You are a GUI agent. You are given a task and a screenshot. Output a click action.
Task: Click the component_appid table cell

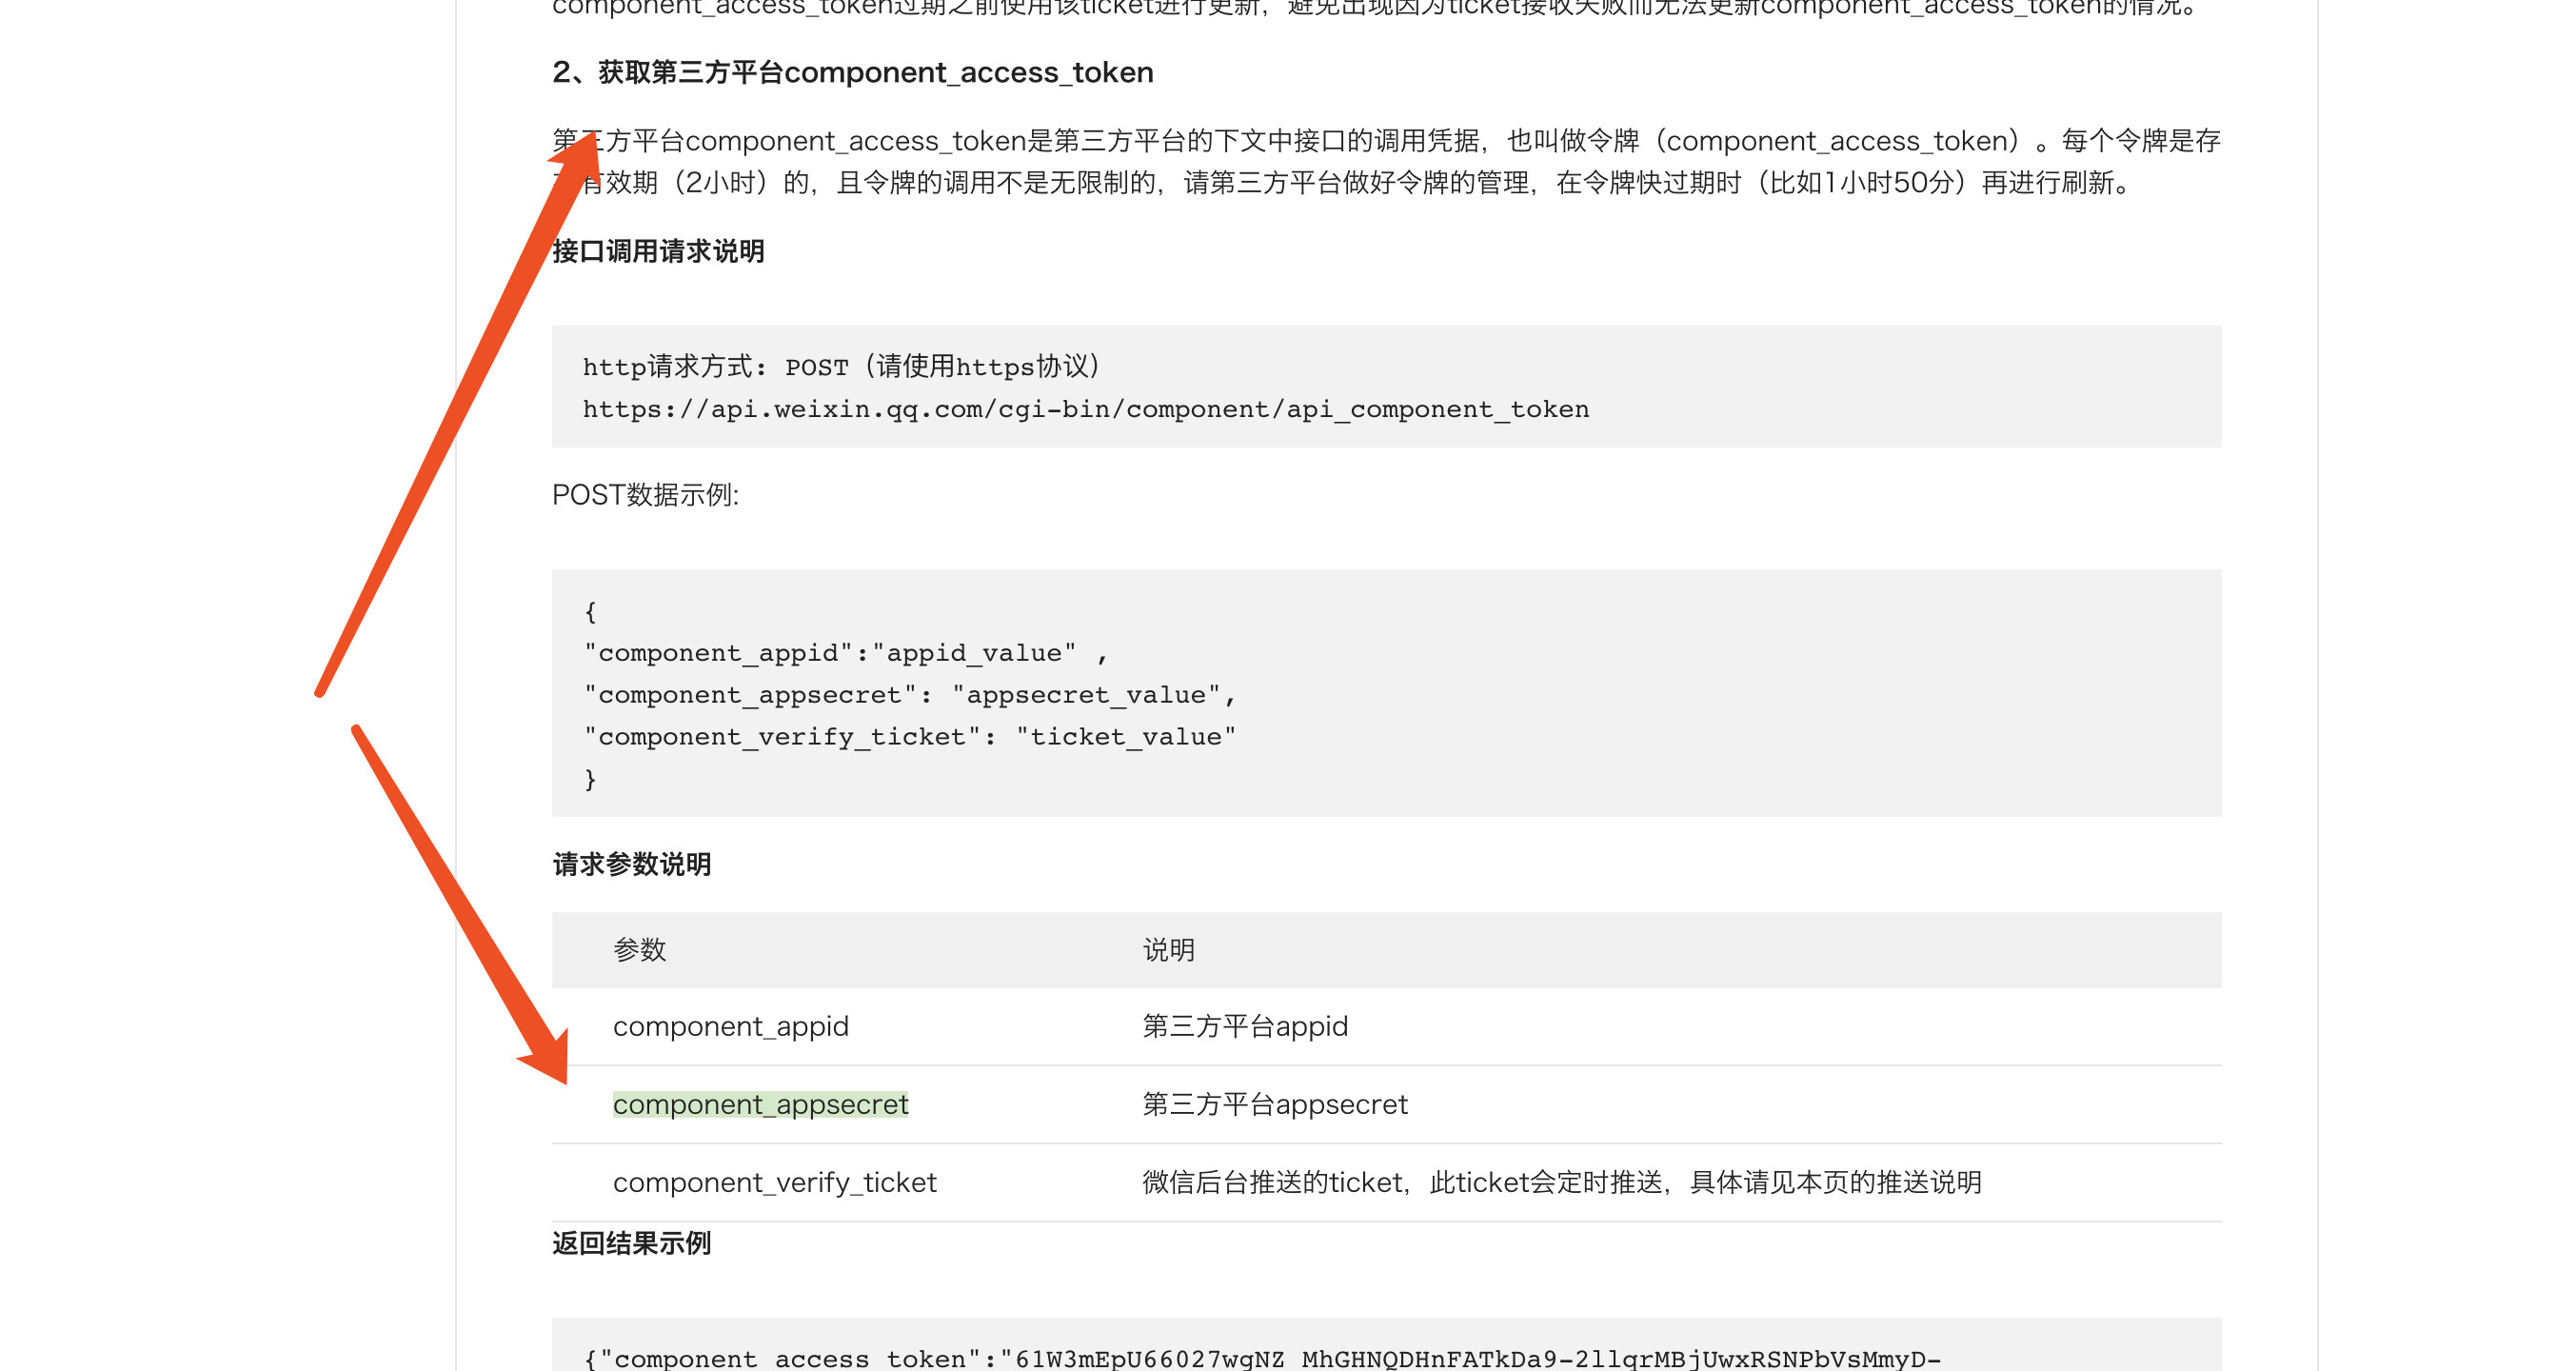(x=730, y=1026)
